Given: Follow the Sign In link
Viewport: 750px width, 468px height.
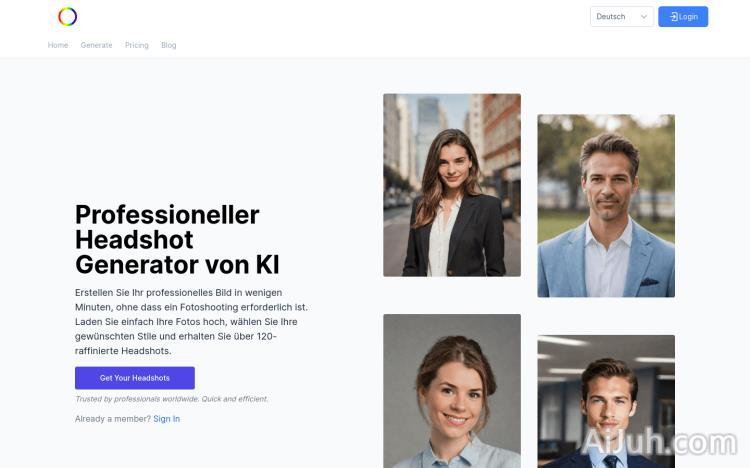Looking at the screenshot, I should tap(166, 419).
